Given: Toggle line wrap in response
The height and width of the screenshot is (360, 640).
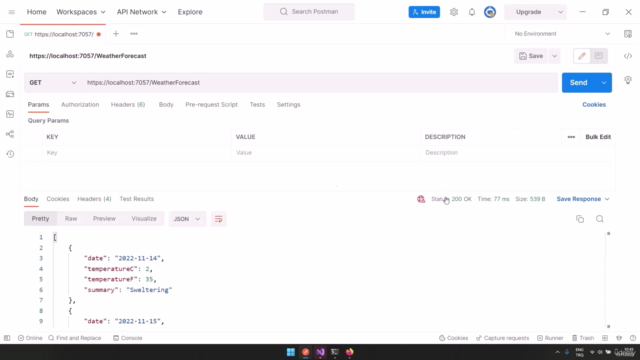Looking at the screenshot, I should [x=218, y=219].
